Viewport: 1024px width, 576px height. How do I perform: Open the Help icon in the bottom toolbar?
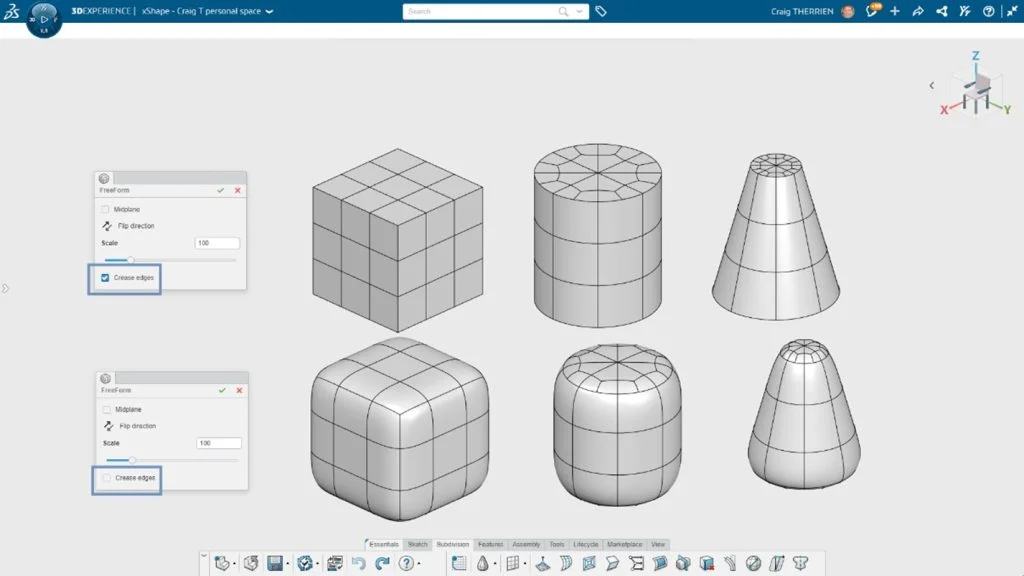click(405, 563)
